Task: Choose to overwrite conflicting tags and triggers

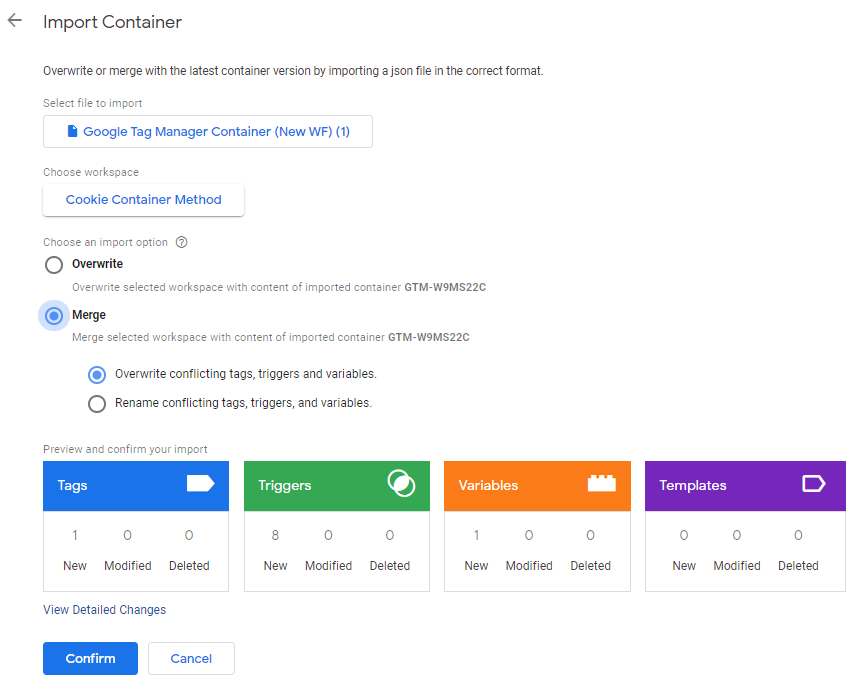Action: click(x=97, y=374)
